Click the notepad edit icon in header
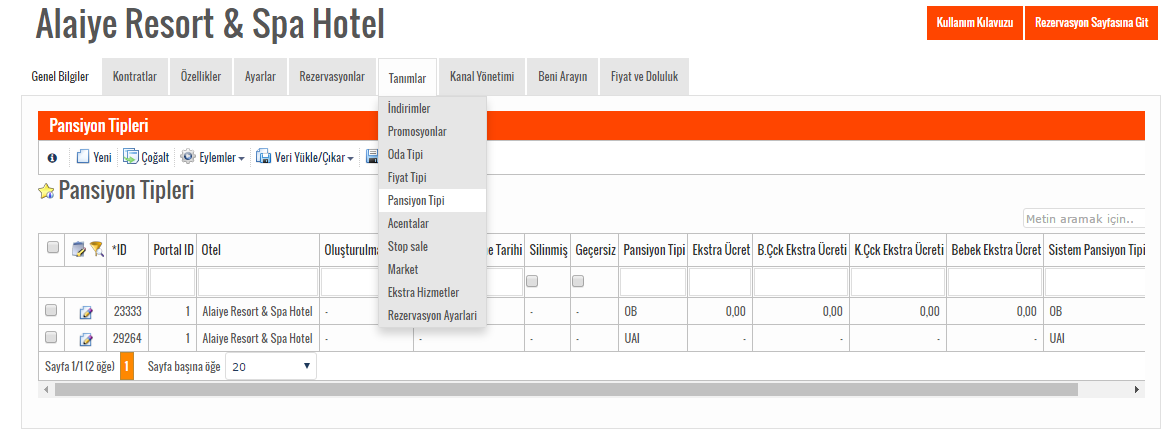 point(78,249)
